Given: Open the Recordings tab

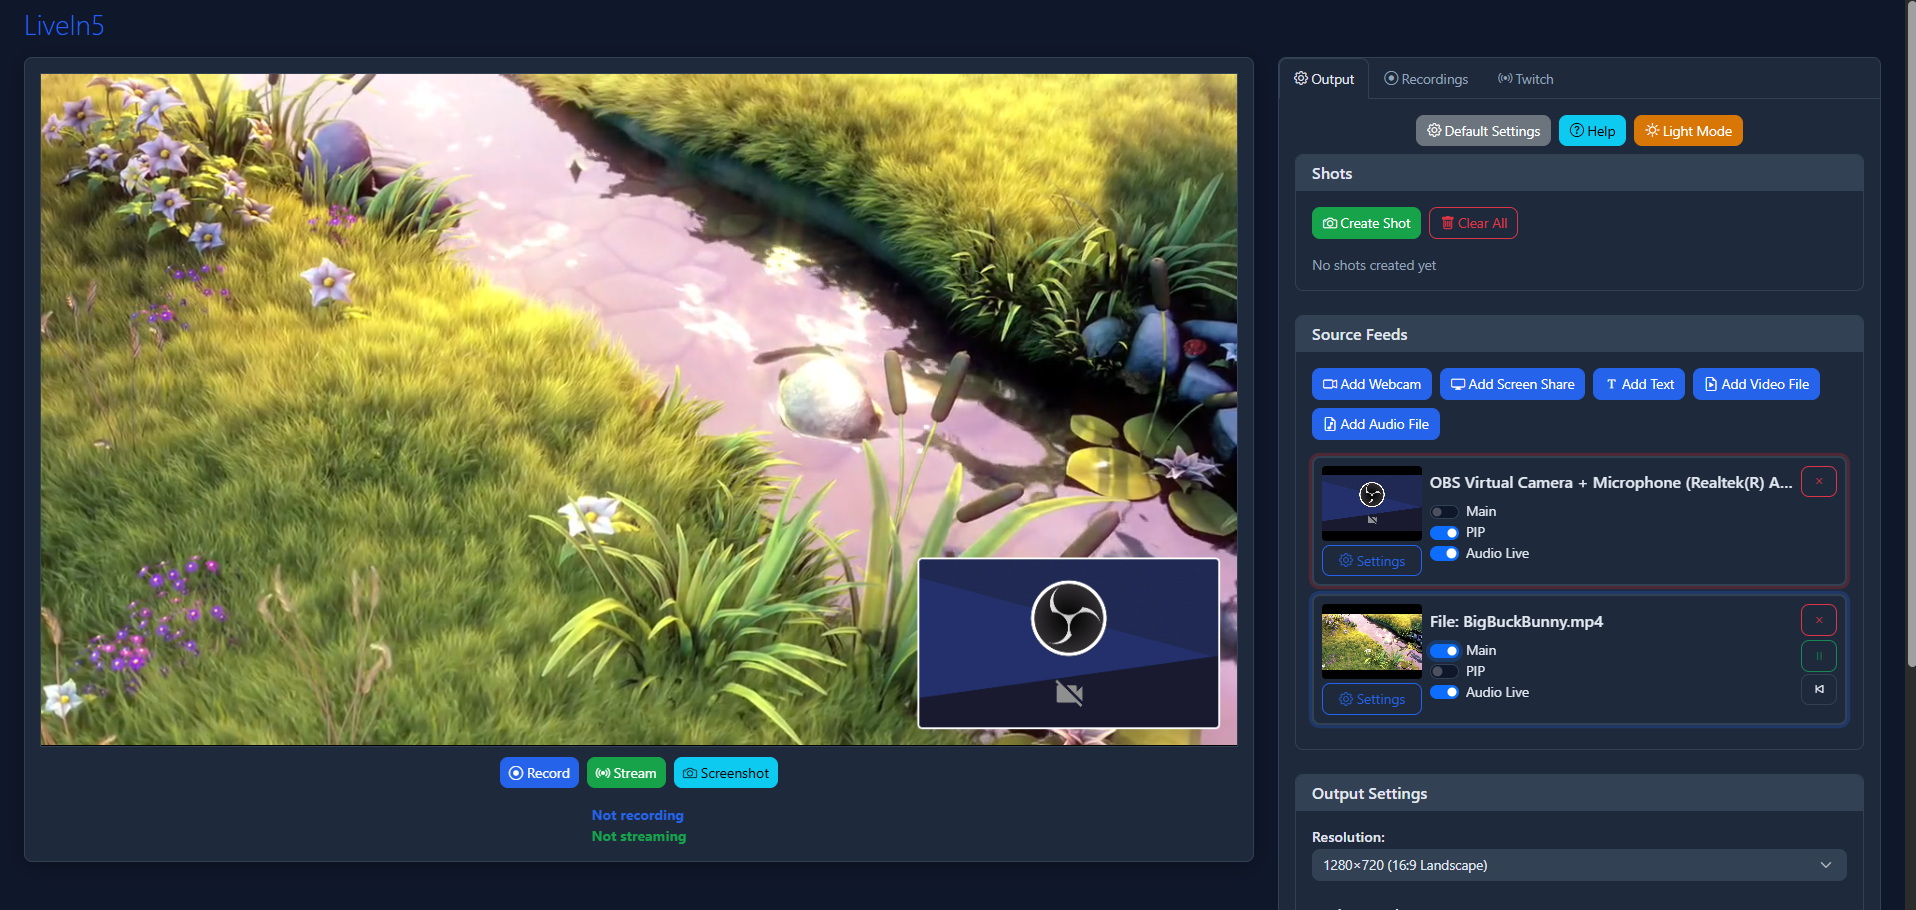Looking at the screenshot, I should pyautogui.click(x=1426, y=79).
